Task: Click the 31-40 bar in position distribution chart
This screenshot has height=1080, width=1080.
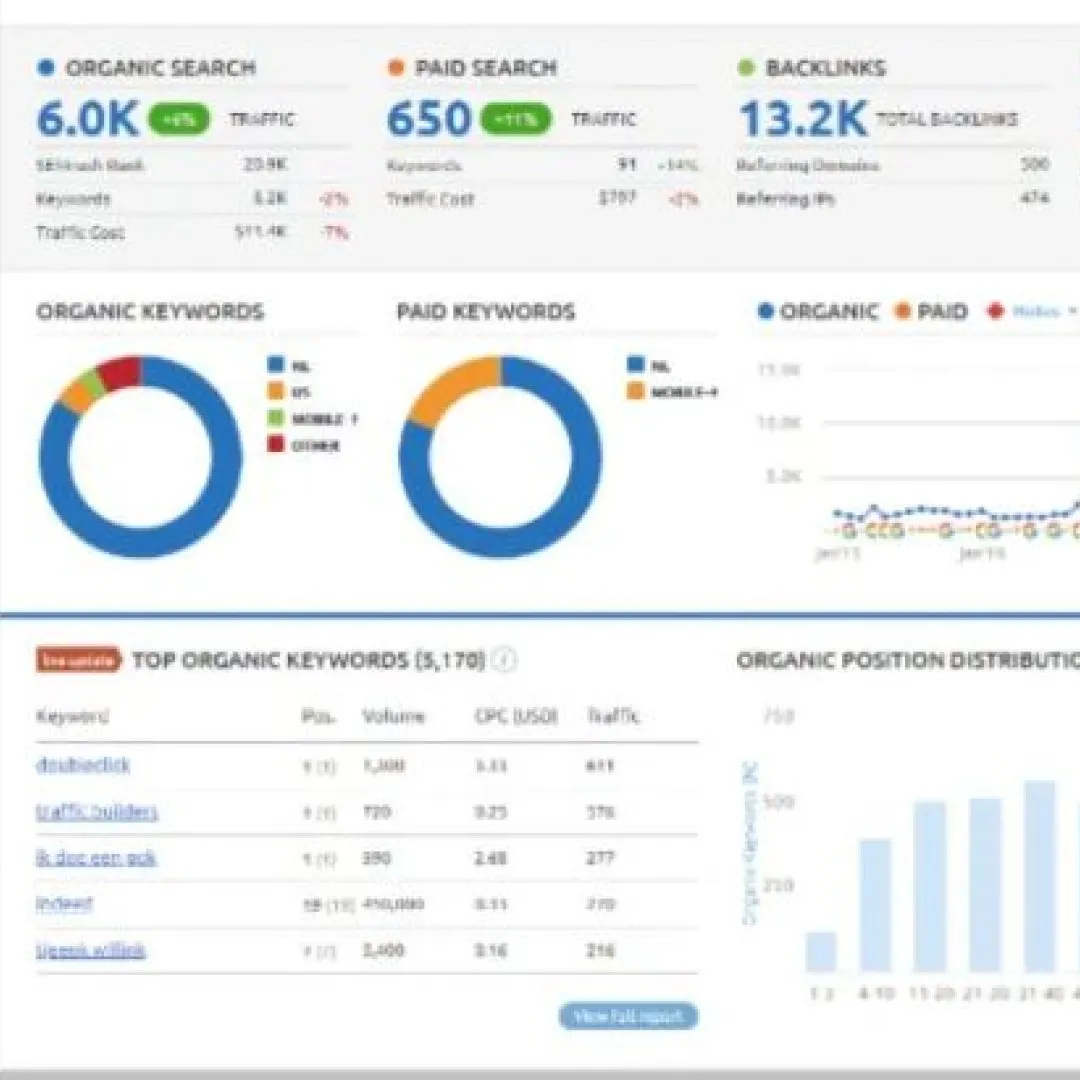Action: point(1040,876)
